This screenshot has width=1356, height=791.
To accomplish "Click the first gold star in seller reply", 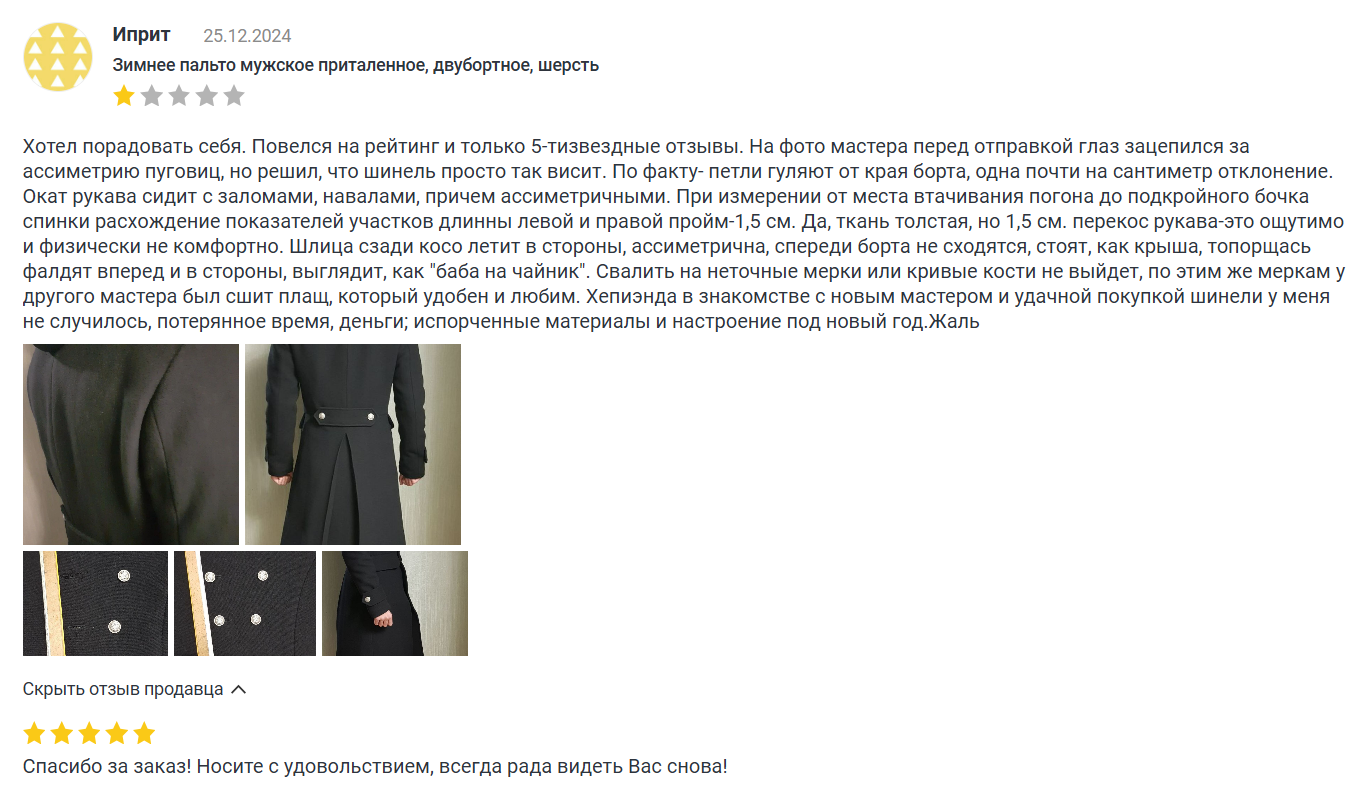I will pos(35,734).
